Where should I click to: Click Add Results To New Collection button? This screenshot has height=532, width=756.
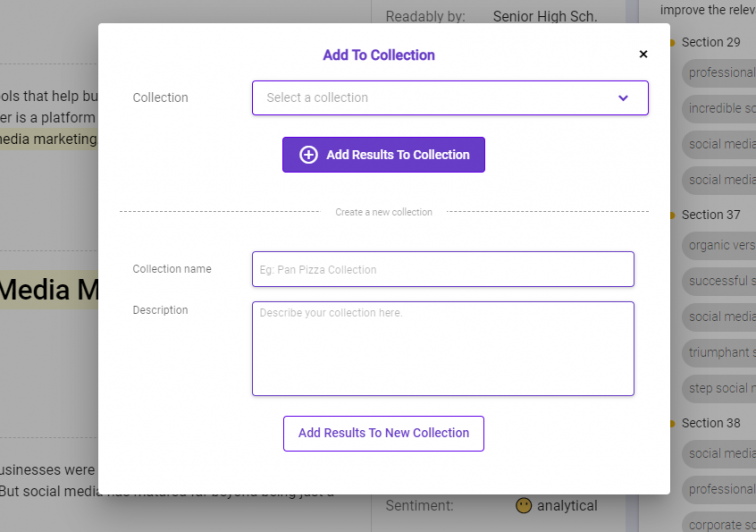click(x=383, y=434)
